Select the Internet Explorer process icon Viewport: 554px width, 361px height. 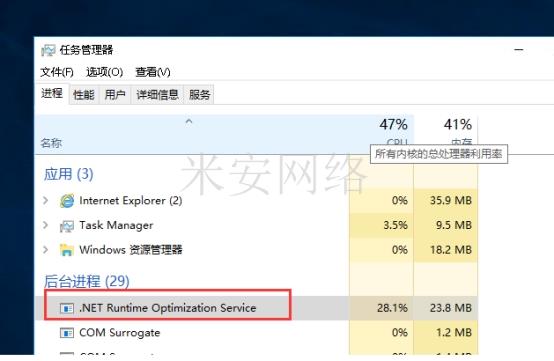67,201
